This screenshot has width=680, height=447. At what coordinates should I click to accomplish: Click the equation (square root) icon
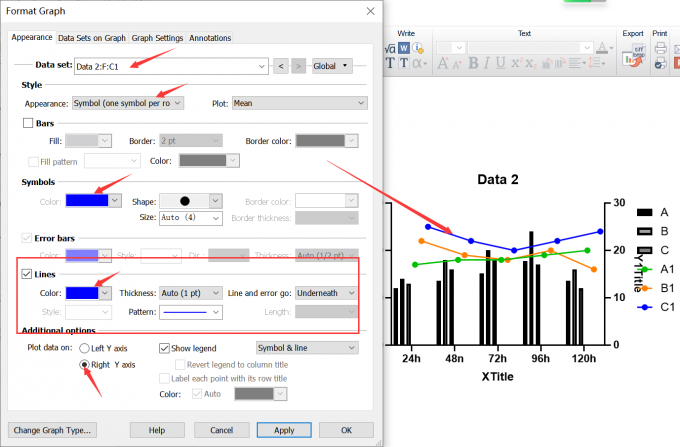[391, 47]
